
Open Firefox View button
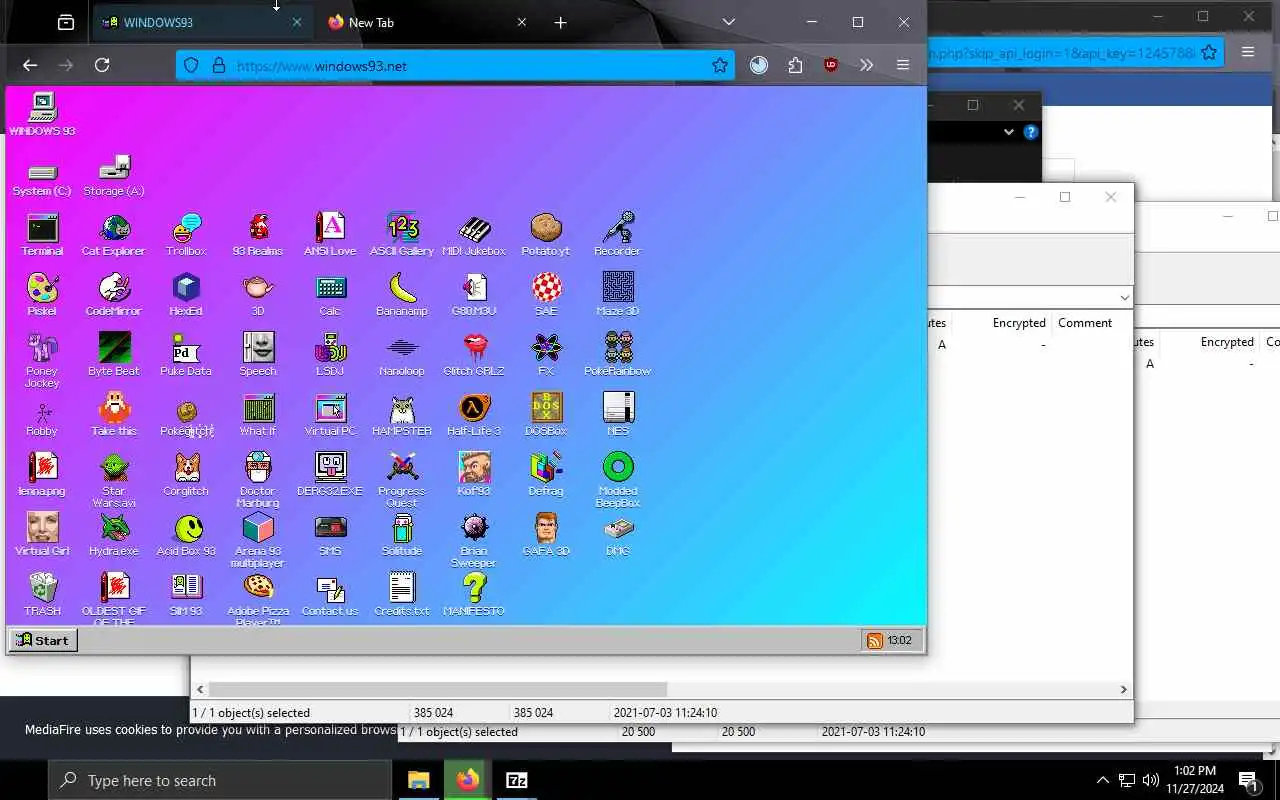66,22
